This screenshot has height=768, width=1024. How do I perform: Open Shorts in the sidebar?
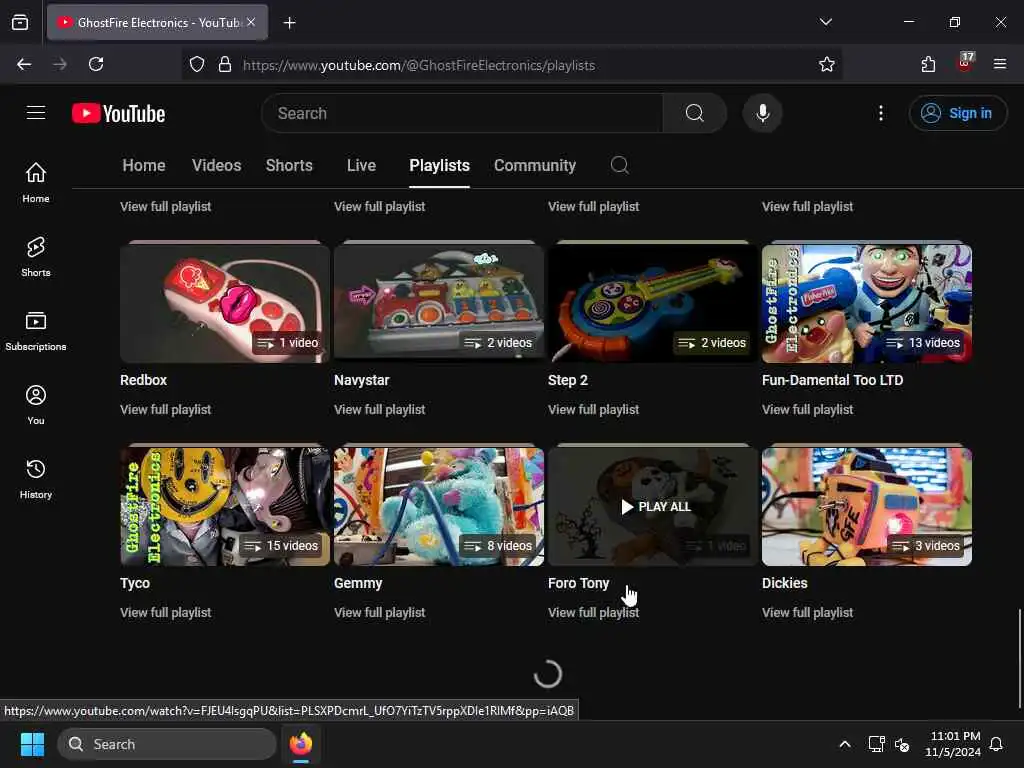[36, 257]
